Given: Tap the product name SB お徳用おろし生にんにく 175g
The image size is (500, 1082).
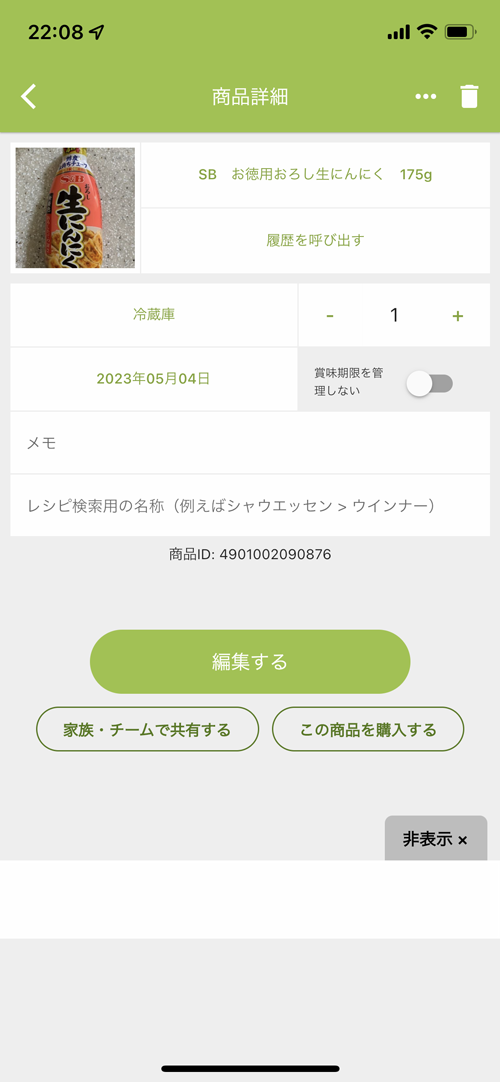Looking at the screenshot, I should [x=315, y=175].
